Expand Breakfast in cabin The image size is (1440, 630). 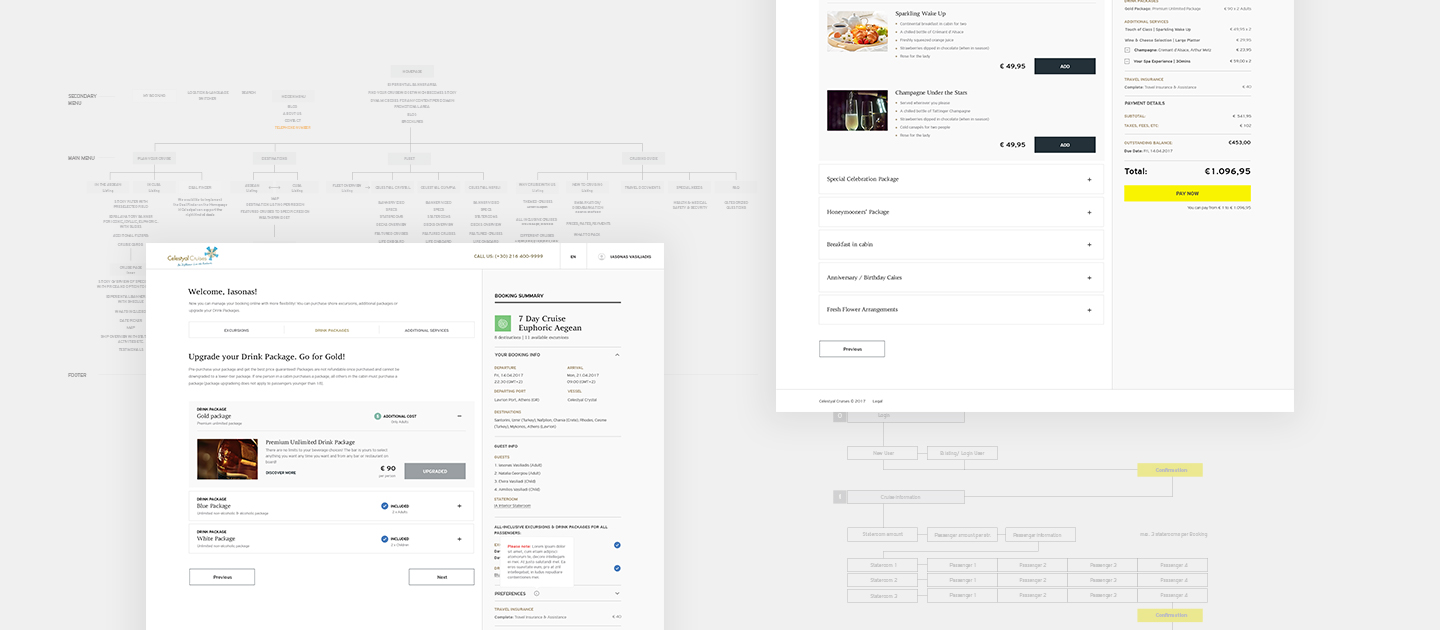coord(1089,245)
